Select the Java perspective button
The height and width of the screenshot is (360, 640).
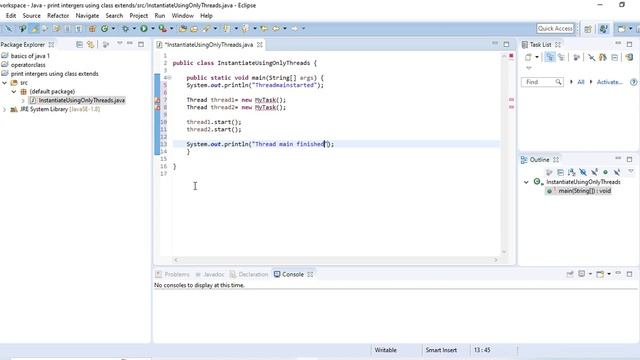point(604,29)
